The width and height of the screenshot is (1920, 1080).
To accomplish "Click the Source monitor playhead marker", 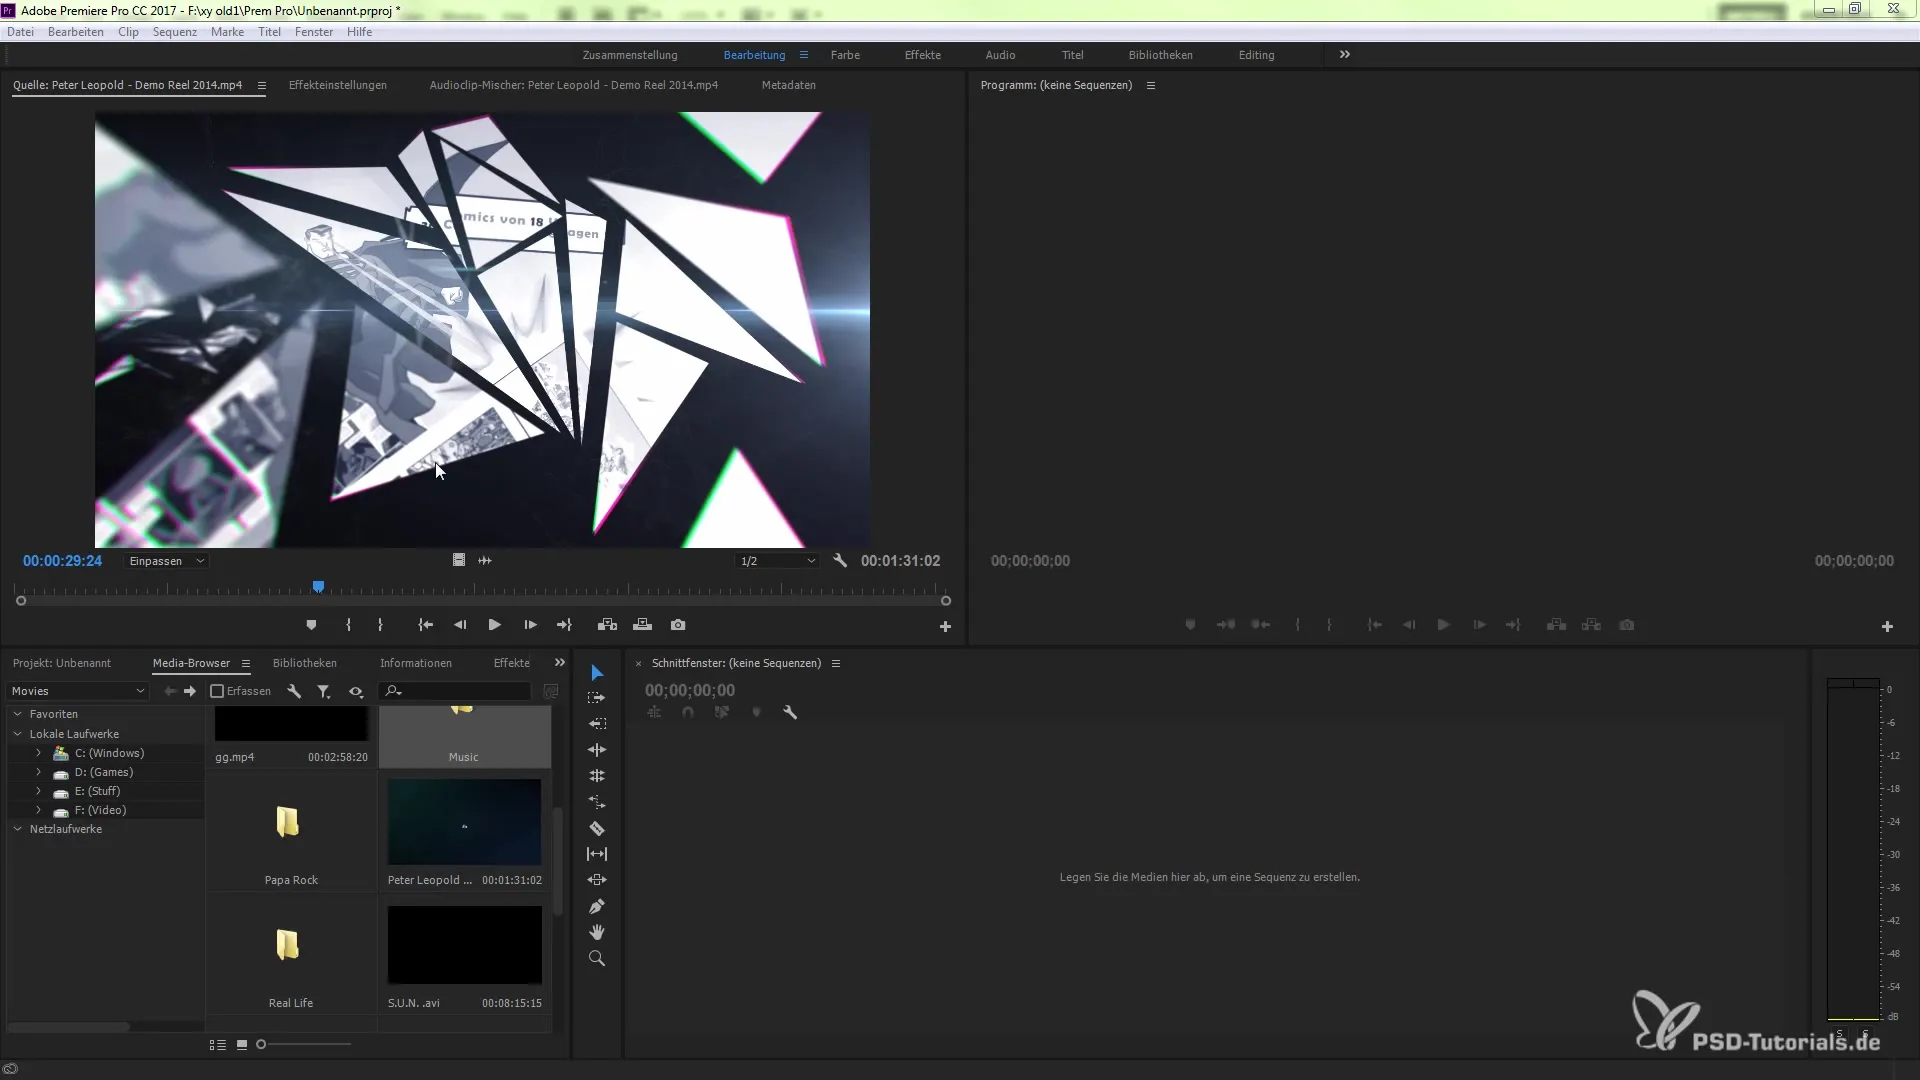I will coord(318,587).
